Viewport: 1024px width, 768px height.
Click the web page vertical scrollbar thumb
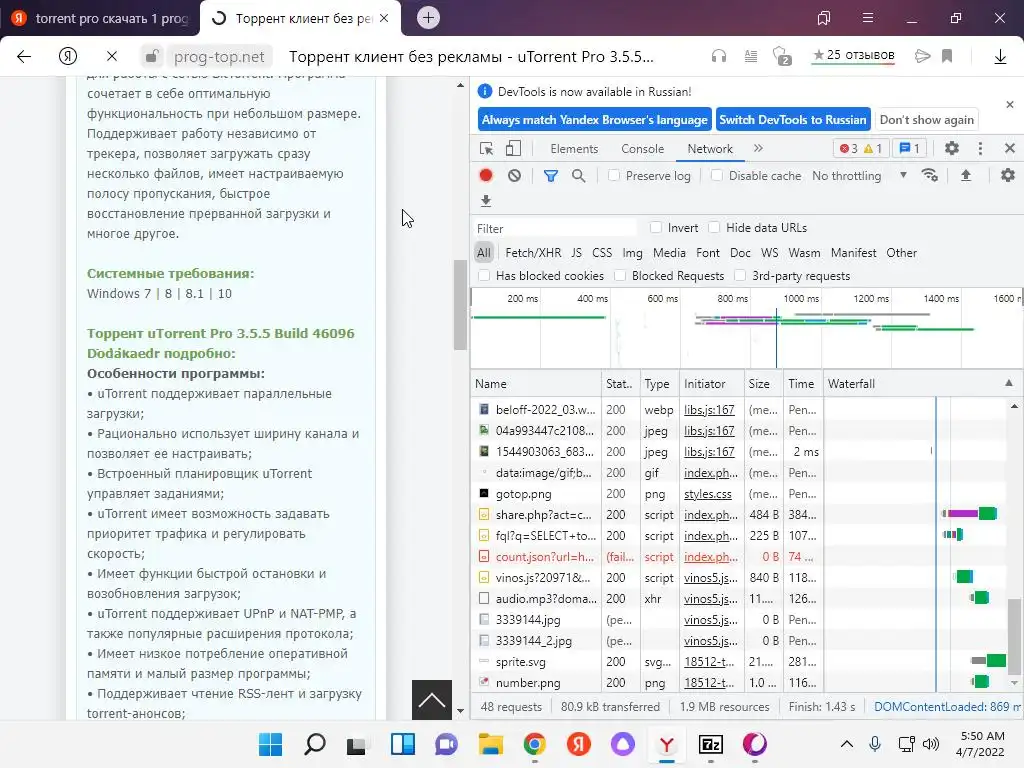[460, 305]
